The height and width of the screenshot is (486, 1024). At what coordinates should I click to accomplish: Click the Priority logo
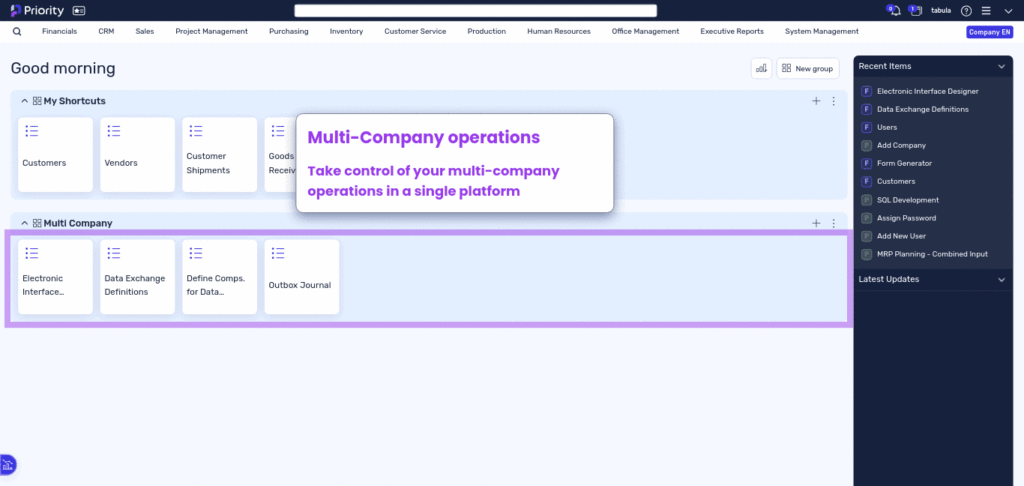tap(37, 10)
